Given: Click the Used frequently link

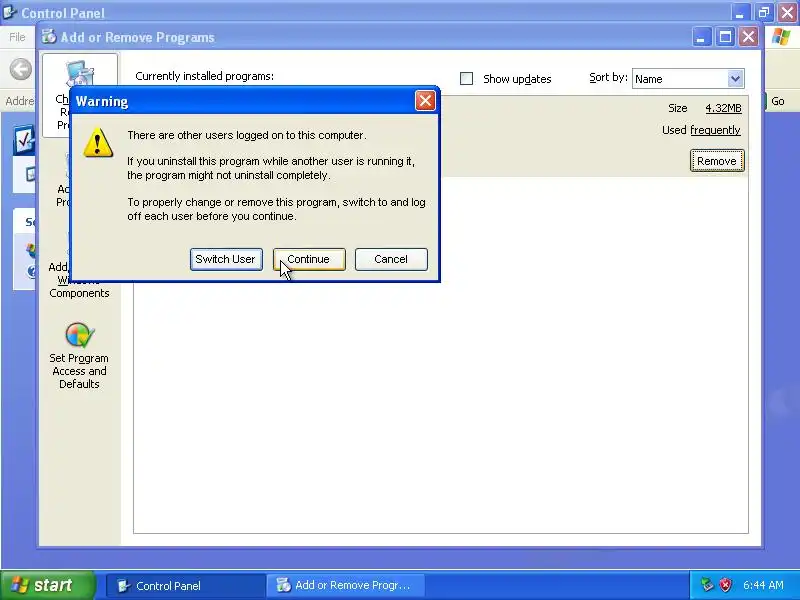Looking at the screenshot, I should pyautogui.click(x=715, y=130).
